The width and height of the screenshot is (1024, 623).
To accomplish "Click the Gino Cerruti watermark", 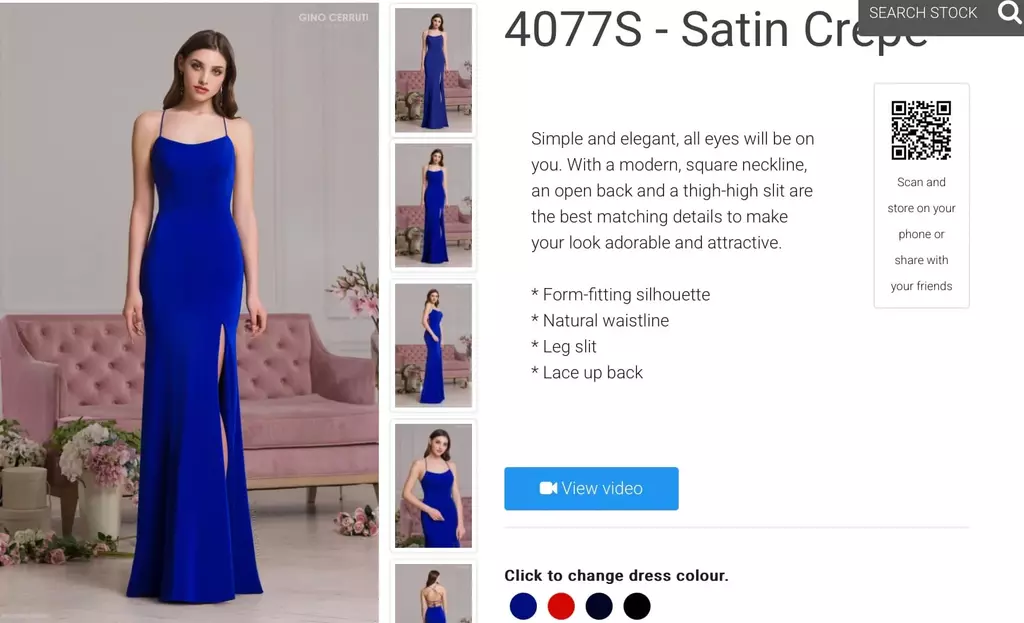I will (x=333, y=18).
